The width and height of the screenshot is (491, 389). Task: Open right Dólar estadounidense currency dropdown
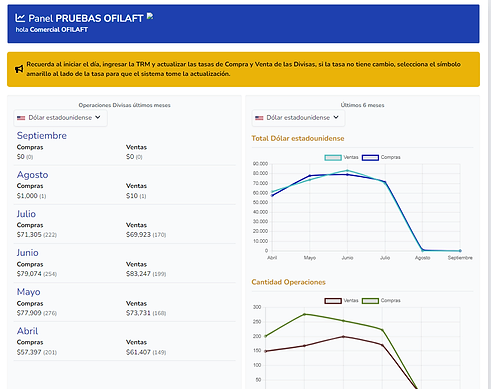tap(298, 118)
